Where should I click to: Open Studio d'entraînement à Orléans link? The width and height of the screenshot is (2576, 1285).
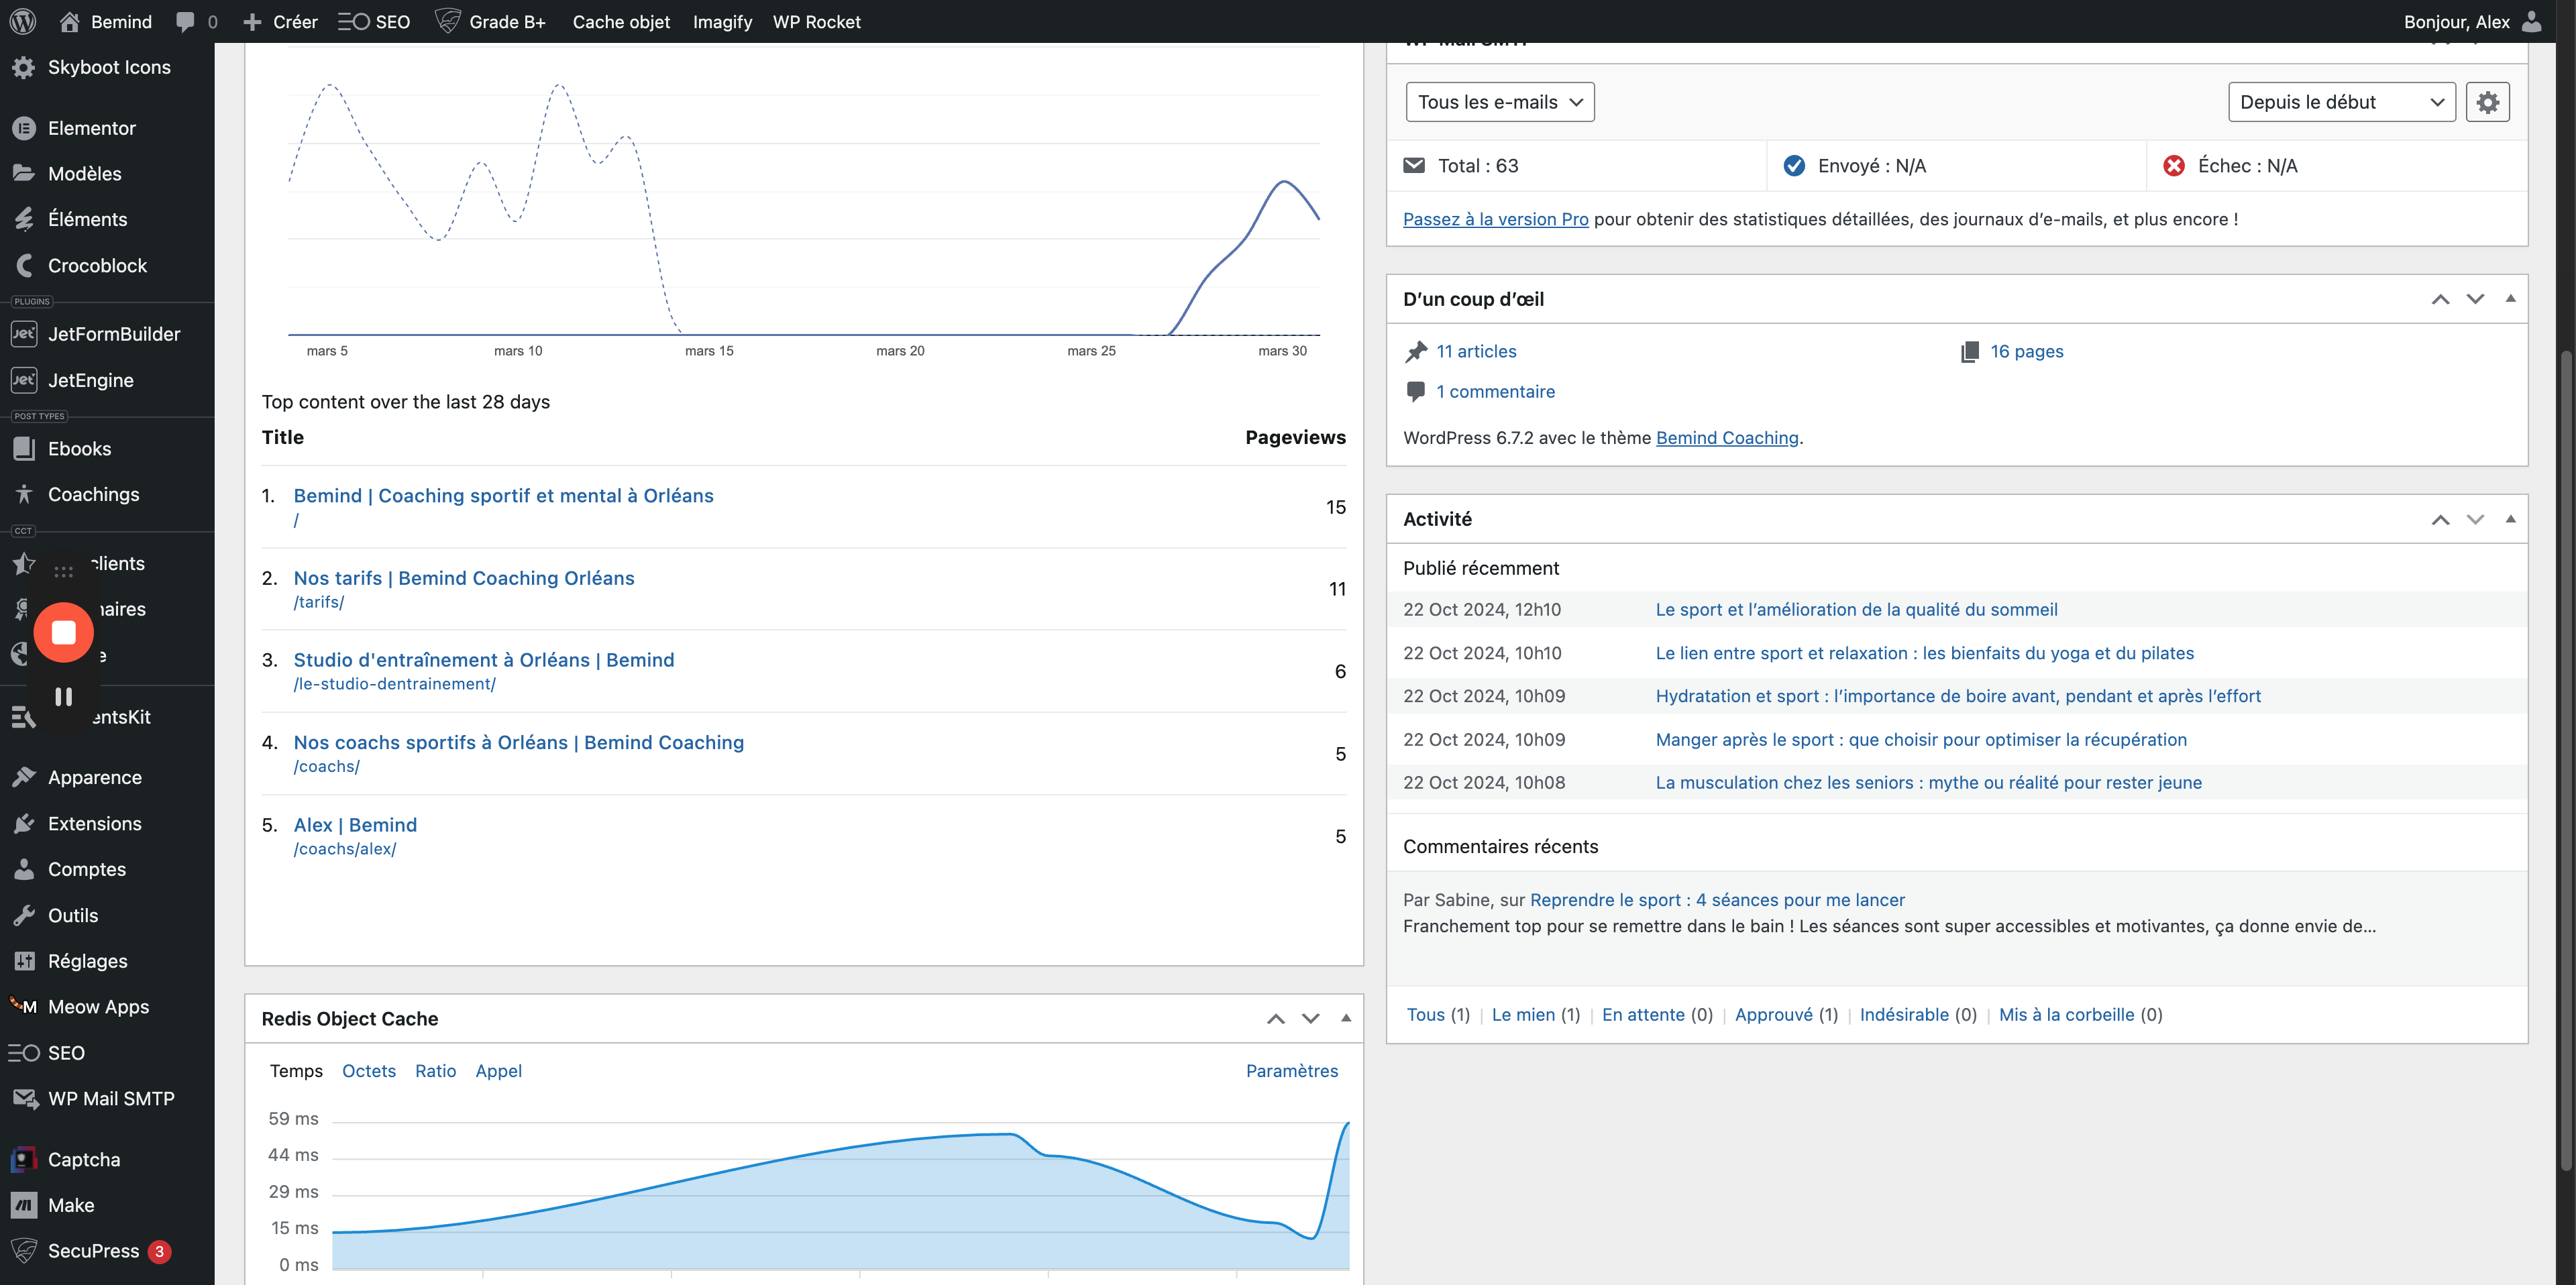pos(484,660)
